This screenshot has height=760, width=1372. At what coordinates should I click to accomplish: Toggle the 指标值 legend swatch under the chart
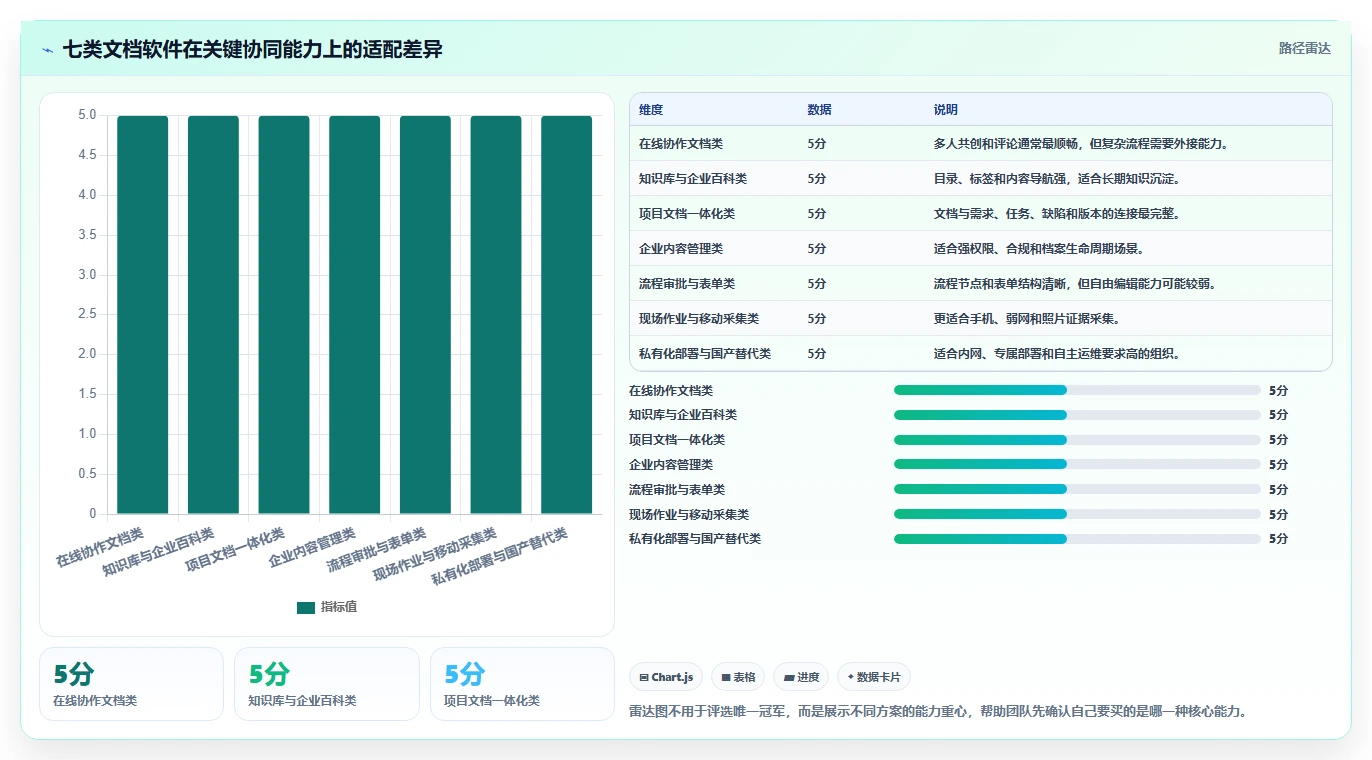pos(306,607)
